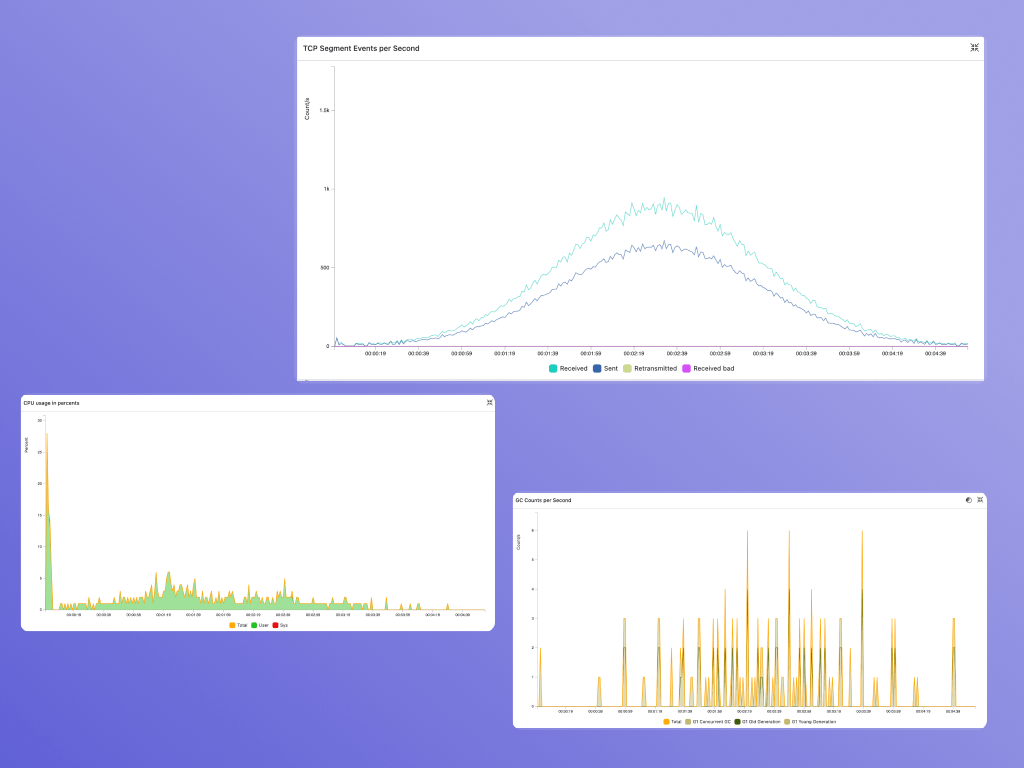Click the Count/s axis title in TCP chart

click(x=307, y=108)
